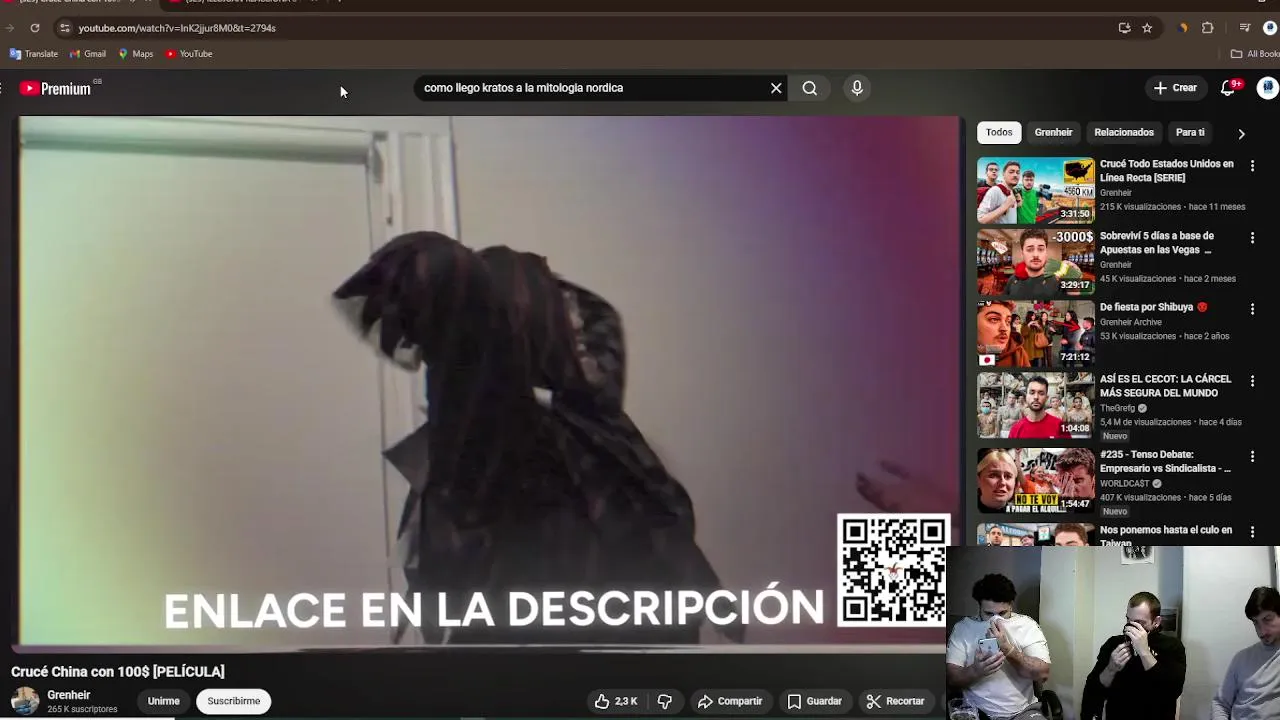Click the Crear button

click(x=1175, y=88)
